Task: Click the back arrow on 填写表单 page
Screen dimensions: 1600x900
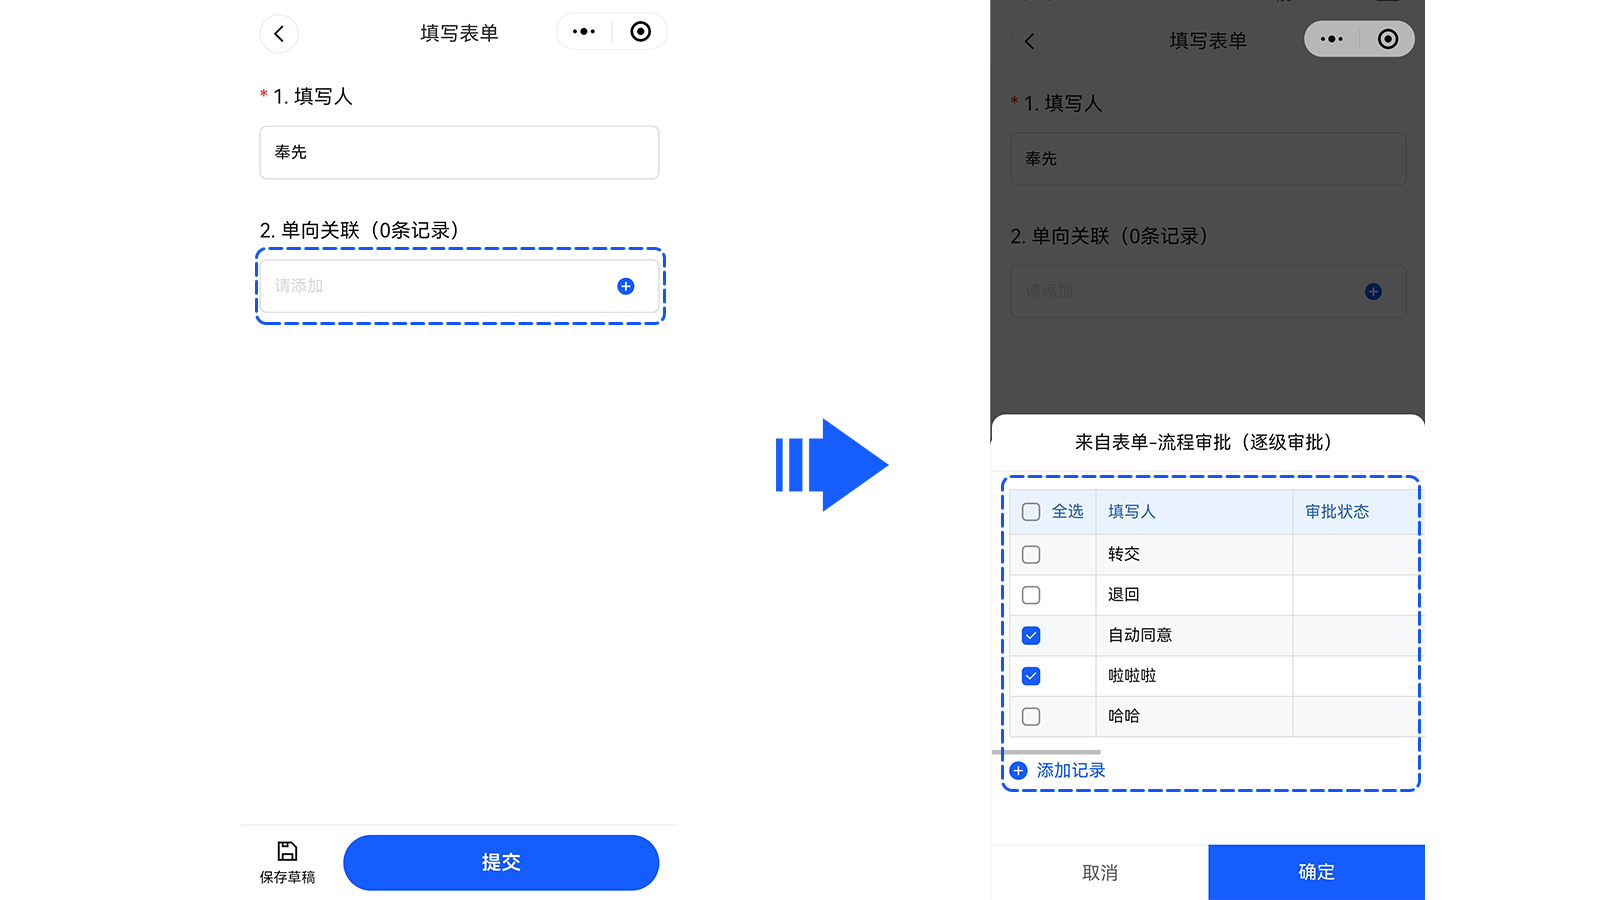Action: pyautogui.click(x=278, y=33)
